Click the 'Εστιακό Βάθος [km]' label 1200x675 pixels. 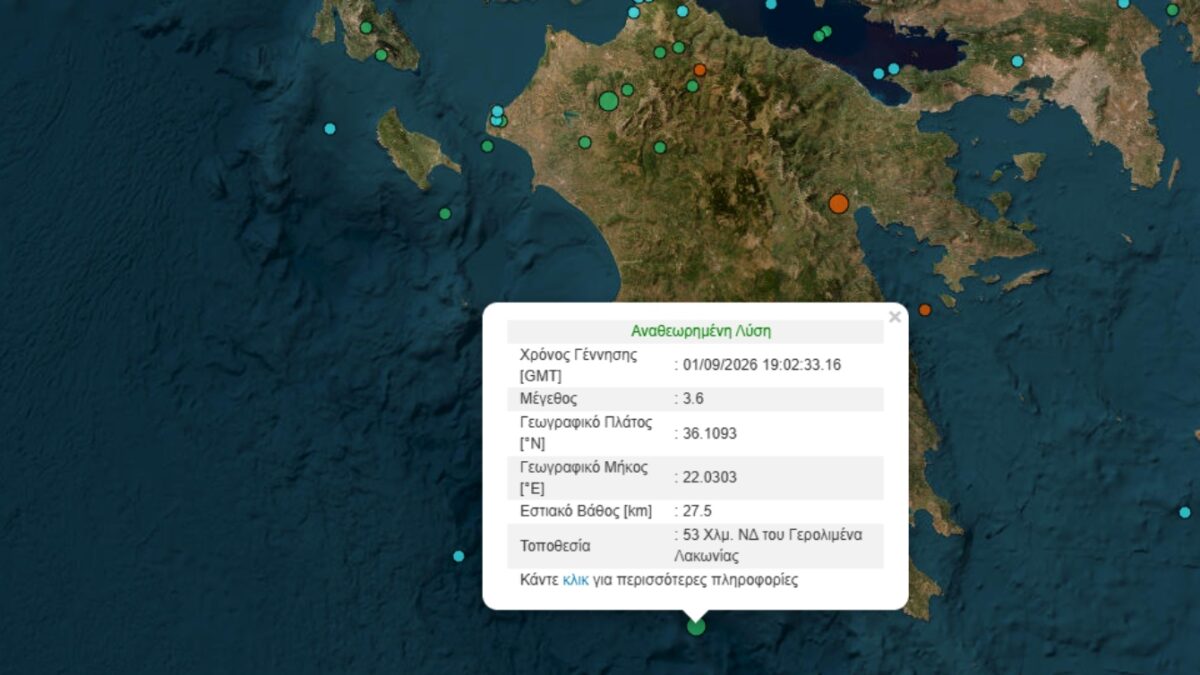pyautogui.click(x=586, y=511)
